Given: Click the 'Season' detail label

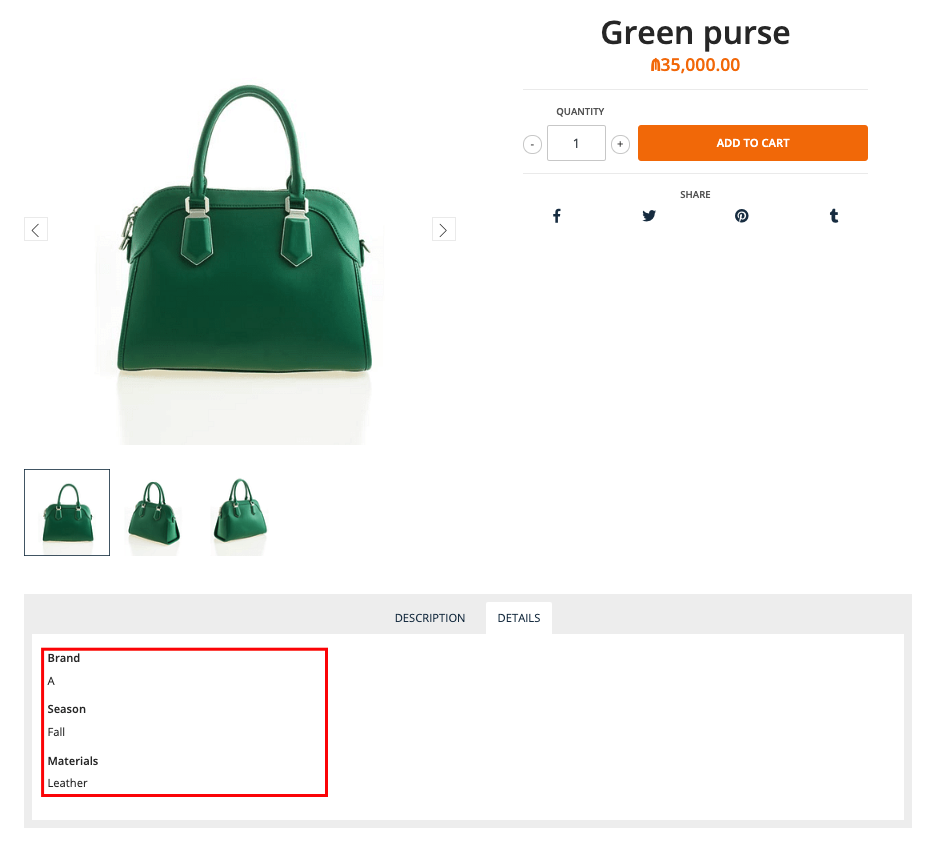Looking at the screenshot, I should [x=66, y=709].
